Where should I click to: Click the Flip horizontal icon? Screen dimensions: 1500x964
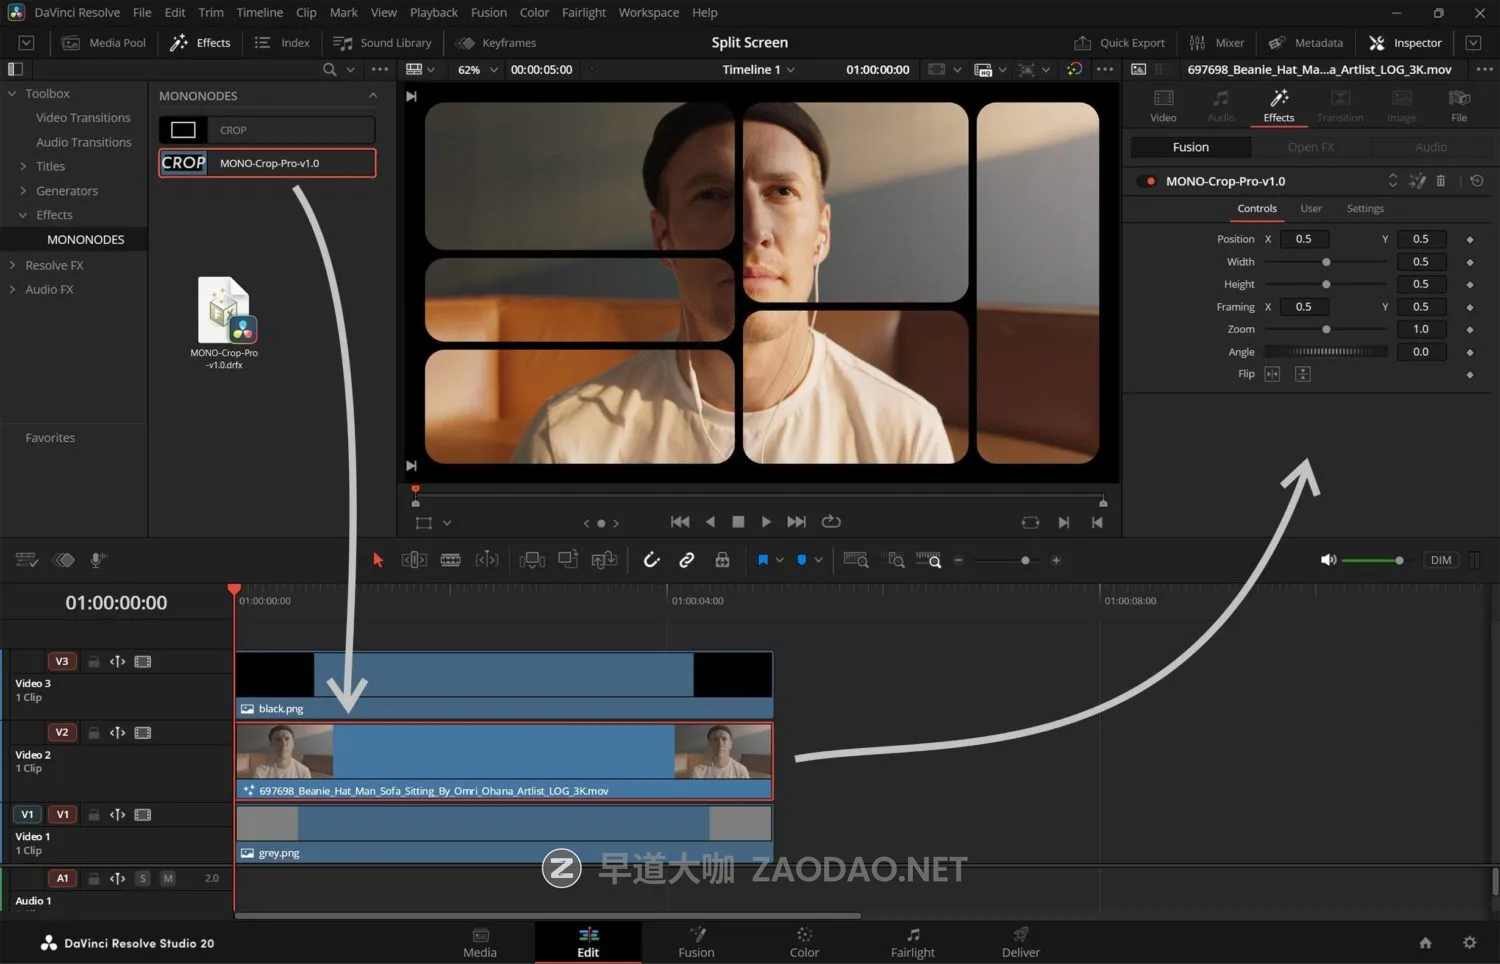pyautogui.click(x=1272, y=374)
